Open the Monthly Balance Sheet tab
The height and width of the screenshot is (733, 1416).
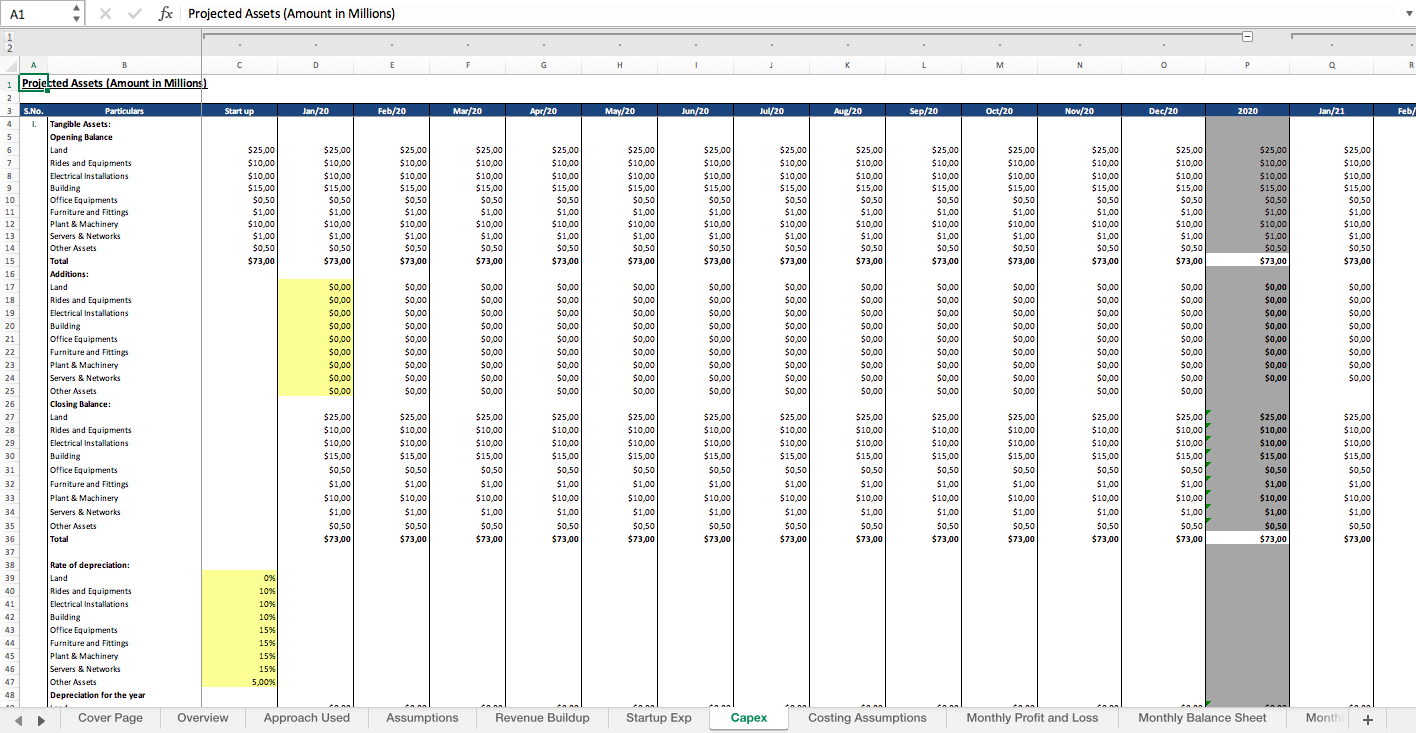(x=1202, y=718)
